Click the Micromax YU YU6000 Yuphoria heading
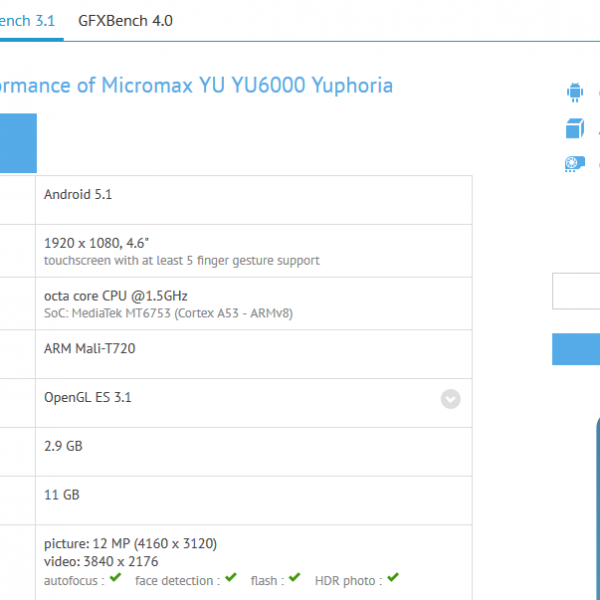Screen dimensions: 600x600 (x=196, y=85)
